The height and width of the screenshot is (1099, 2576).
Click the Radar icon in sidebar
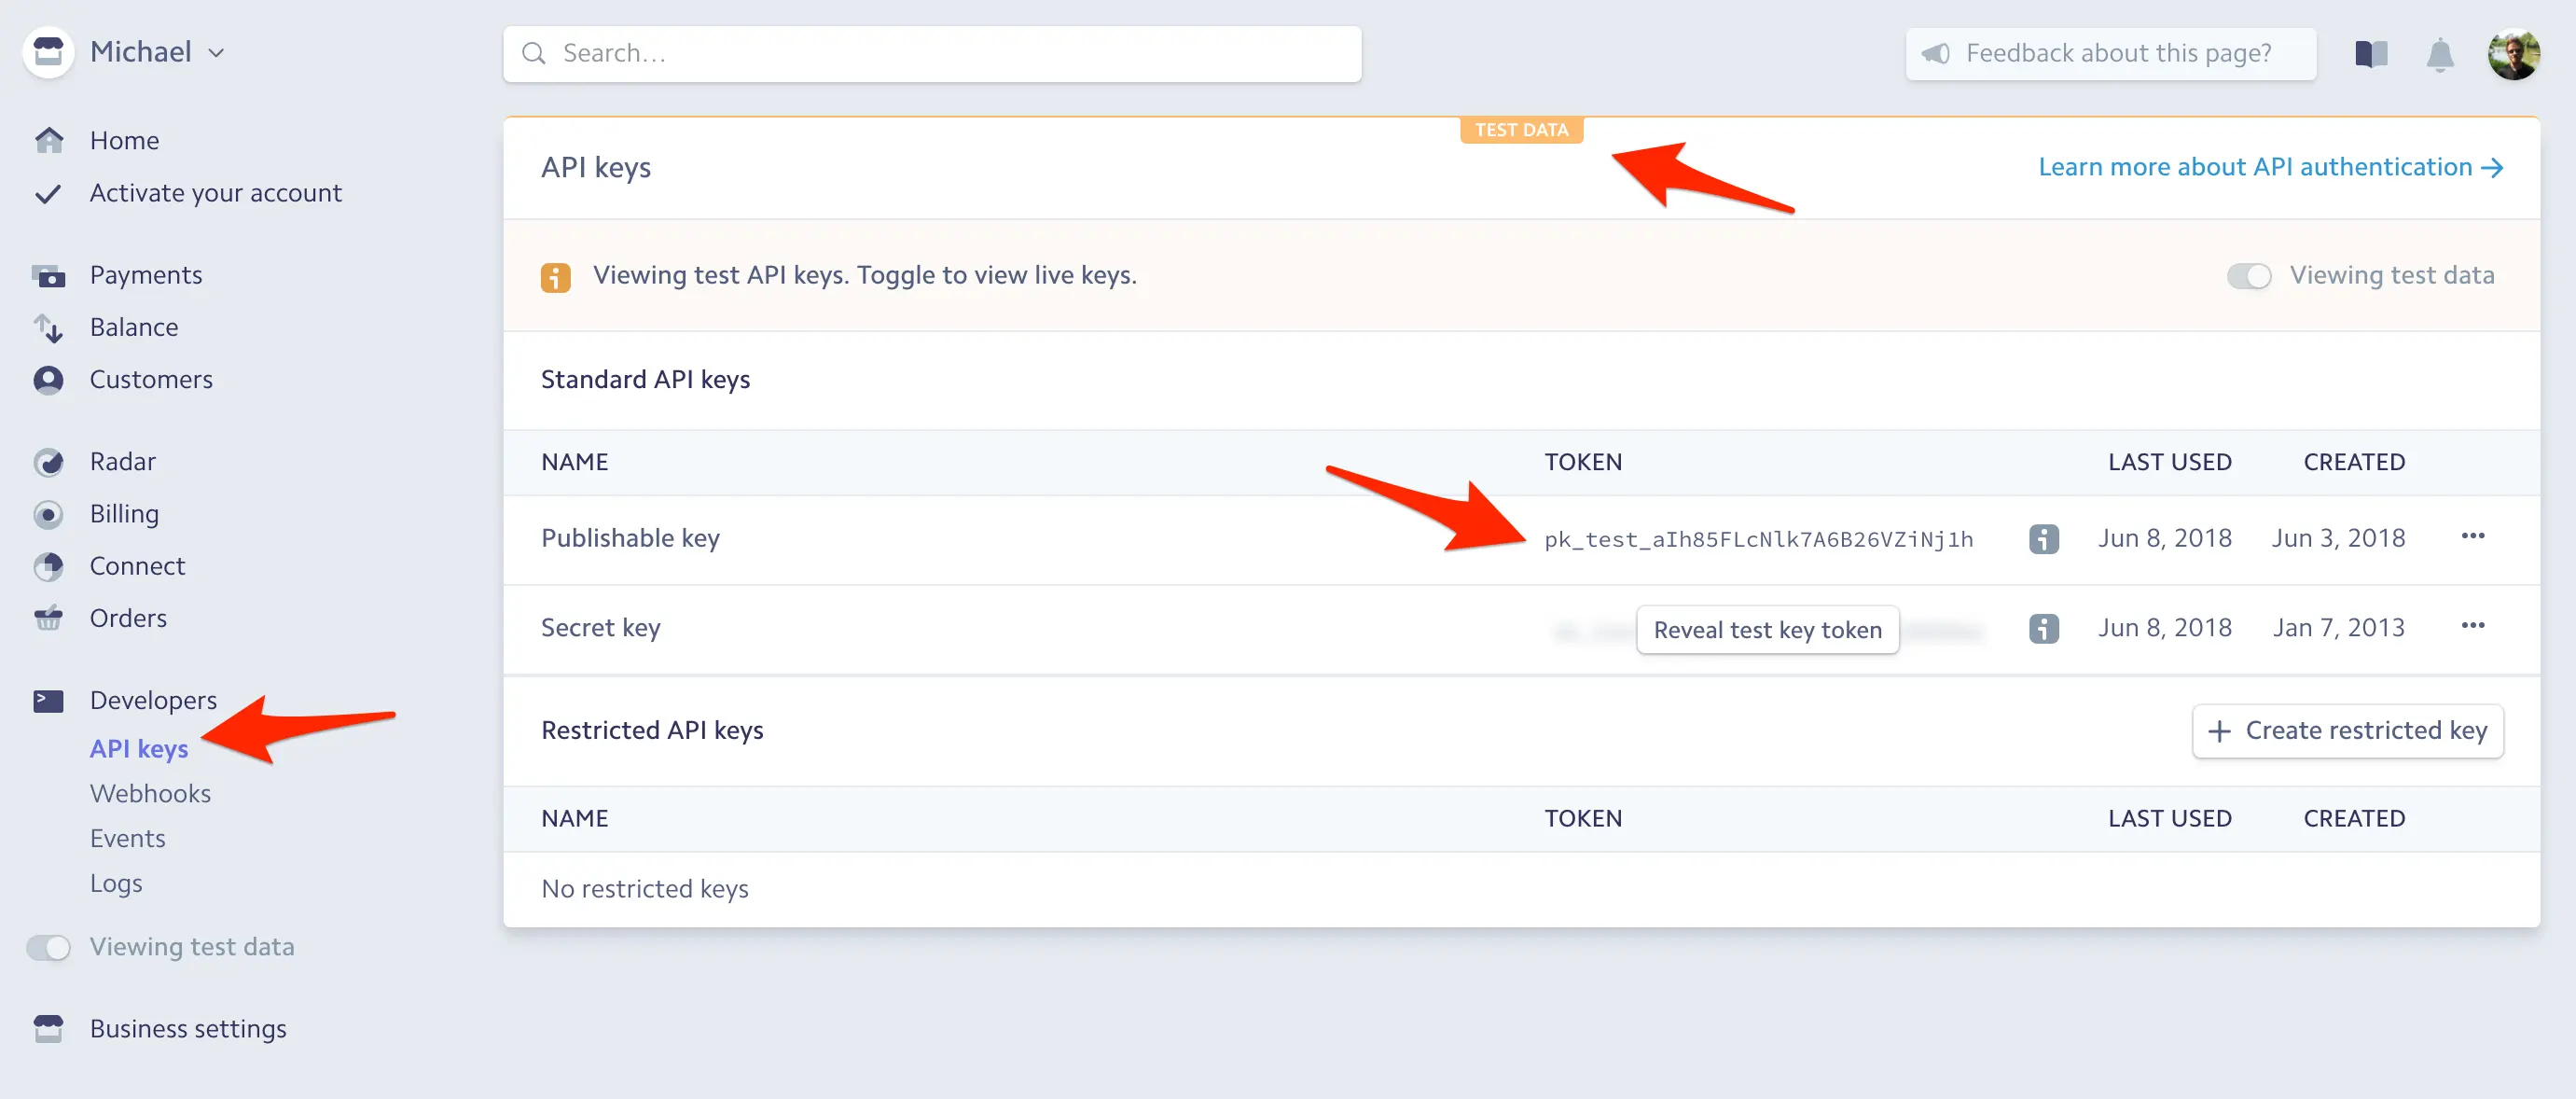(48, 462)
